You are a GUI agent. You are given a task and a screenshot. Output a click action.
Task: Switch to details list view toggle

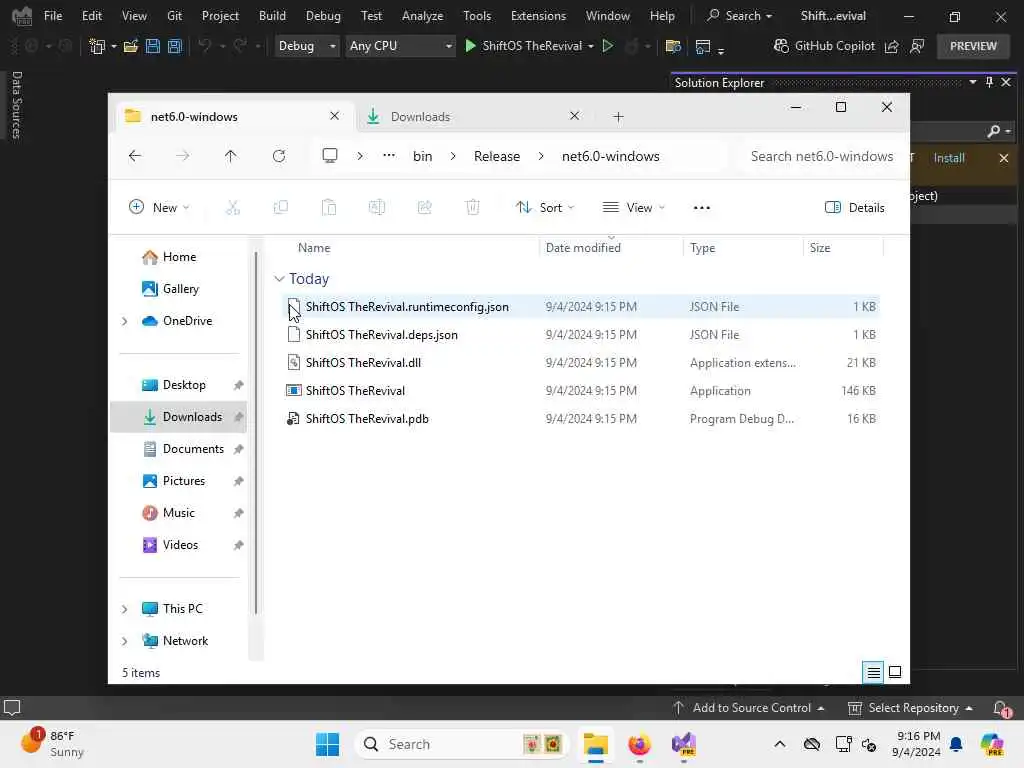point(873,672)
